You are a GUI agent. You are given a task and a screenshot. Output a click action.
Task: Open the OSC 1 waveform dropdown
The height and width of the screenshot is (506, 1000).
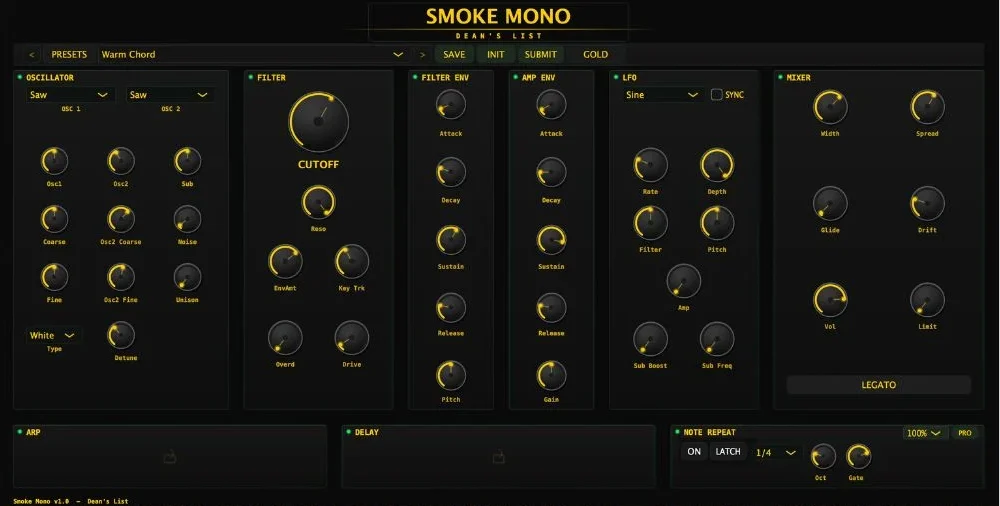70,95
